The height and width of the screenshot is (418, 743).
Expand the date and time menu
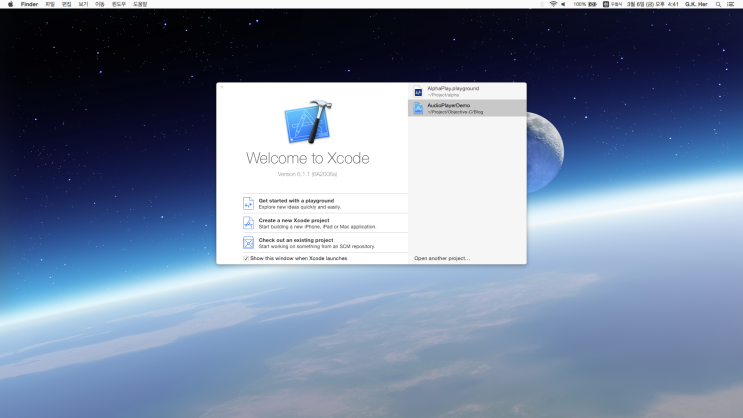(653, 4)
